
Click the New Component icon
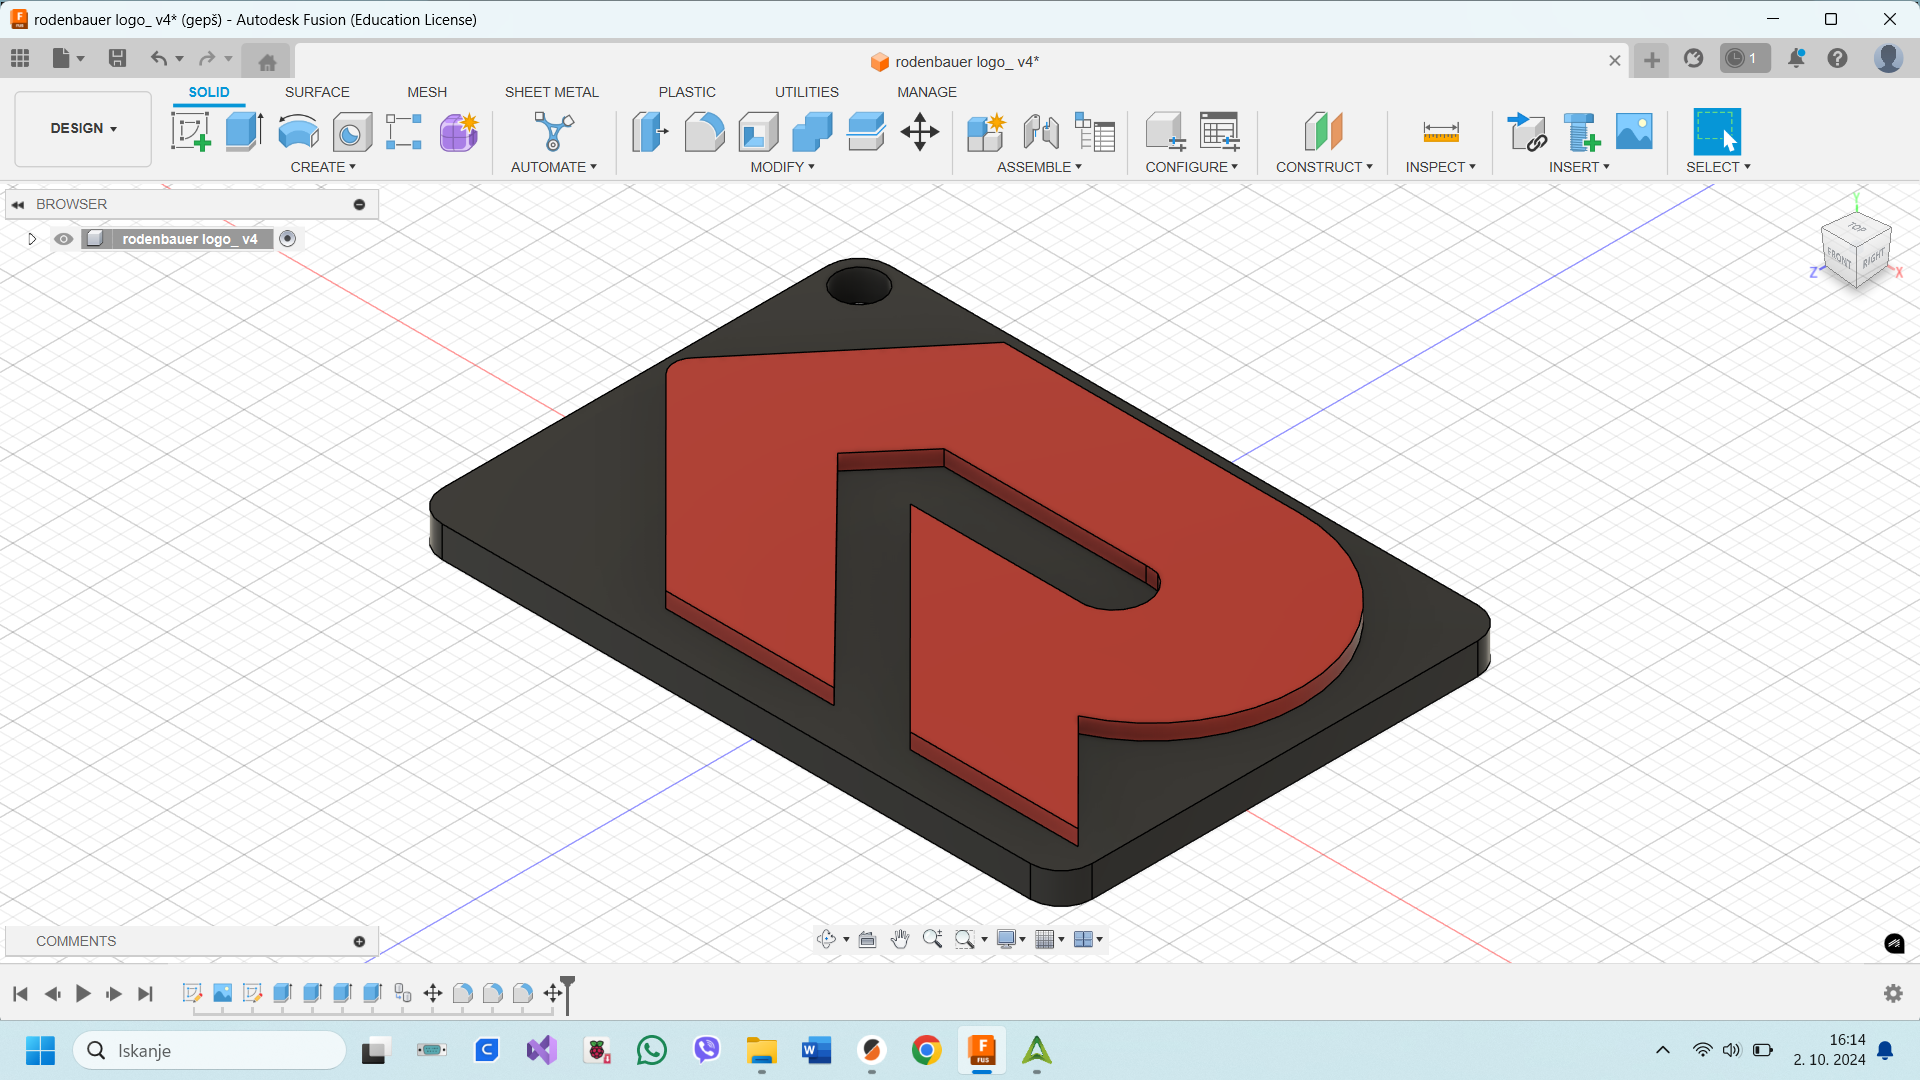click(x=986, y=132)
